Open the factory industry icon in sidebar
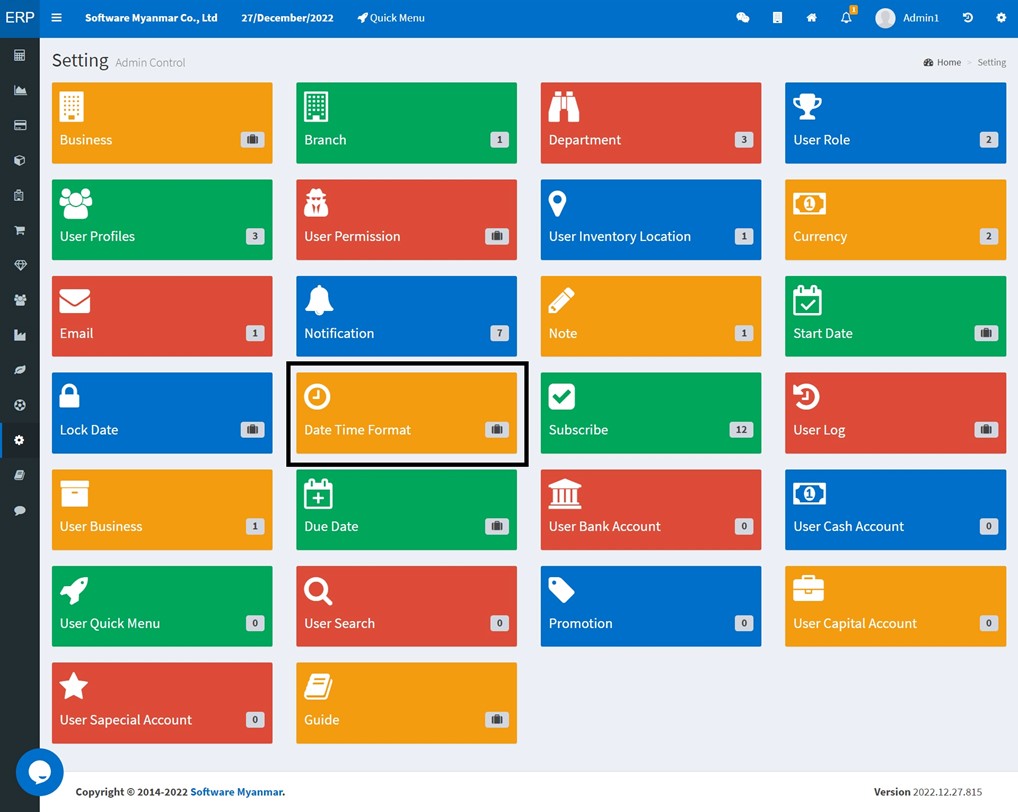The image size is (1018, 812). [19, 335]
